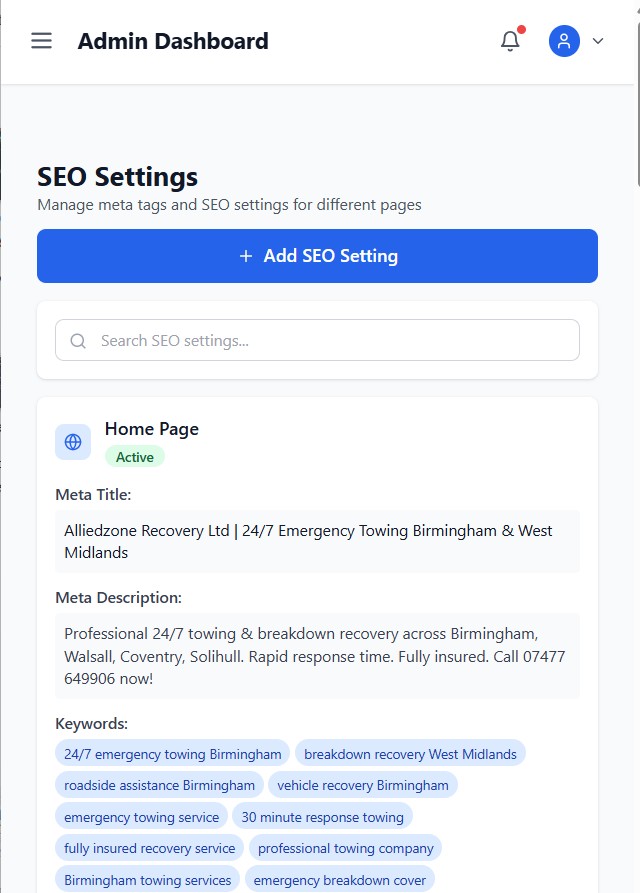The width and height of the screenshot is (640, 893).
Task: Open the notifications bell
Action: (510, 41)
